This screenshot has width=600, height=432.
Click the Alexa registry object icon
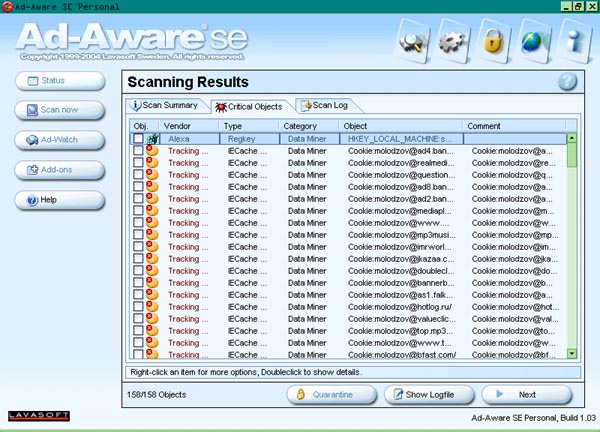tap(152, 139)
